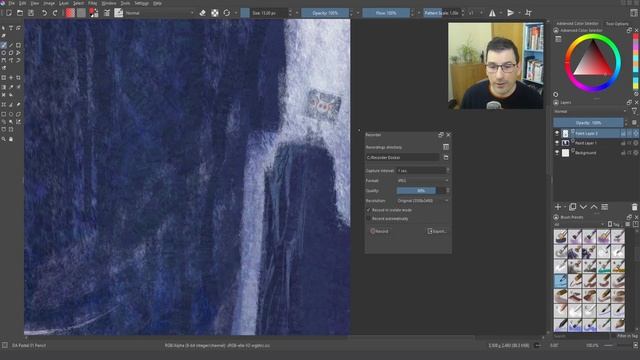The width and height of the screenshot is (640, 360).
Task: Select the Pan hand tool
Action: click(x=11, y=139)
